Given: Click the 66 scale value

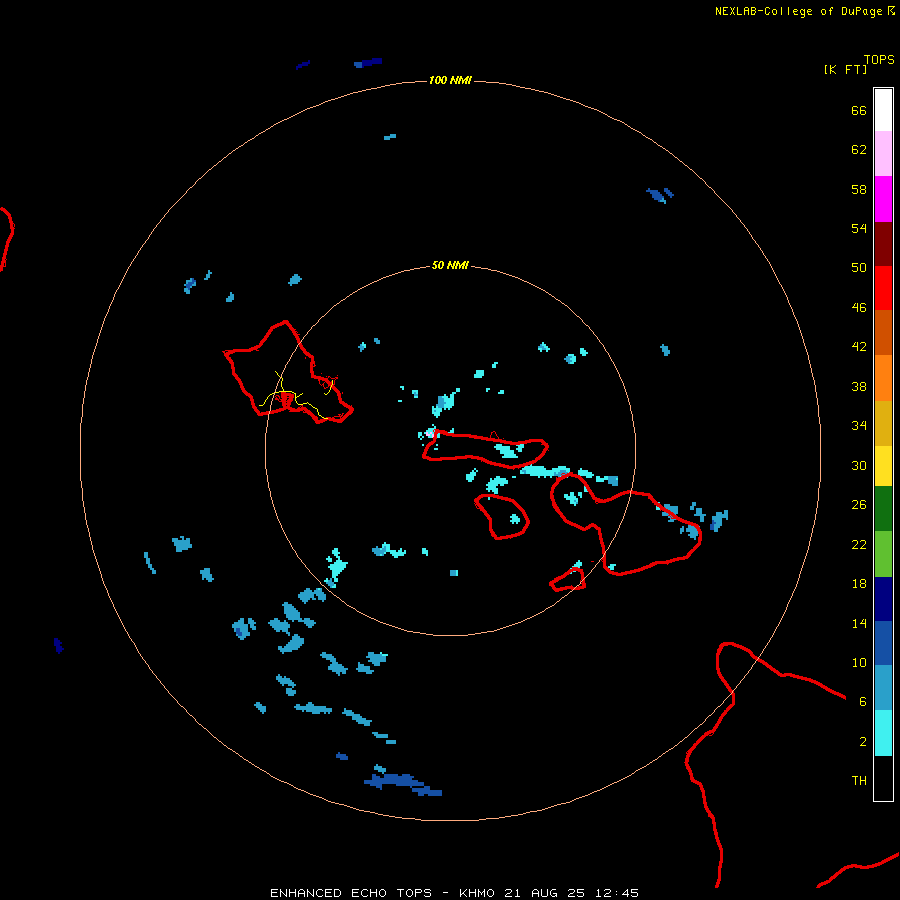Looking at the screenshot, I should click(x=859, y=110).
